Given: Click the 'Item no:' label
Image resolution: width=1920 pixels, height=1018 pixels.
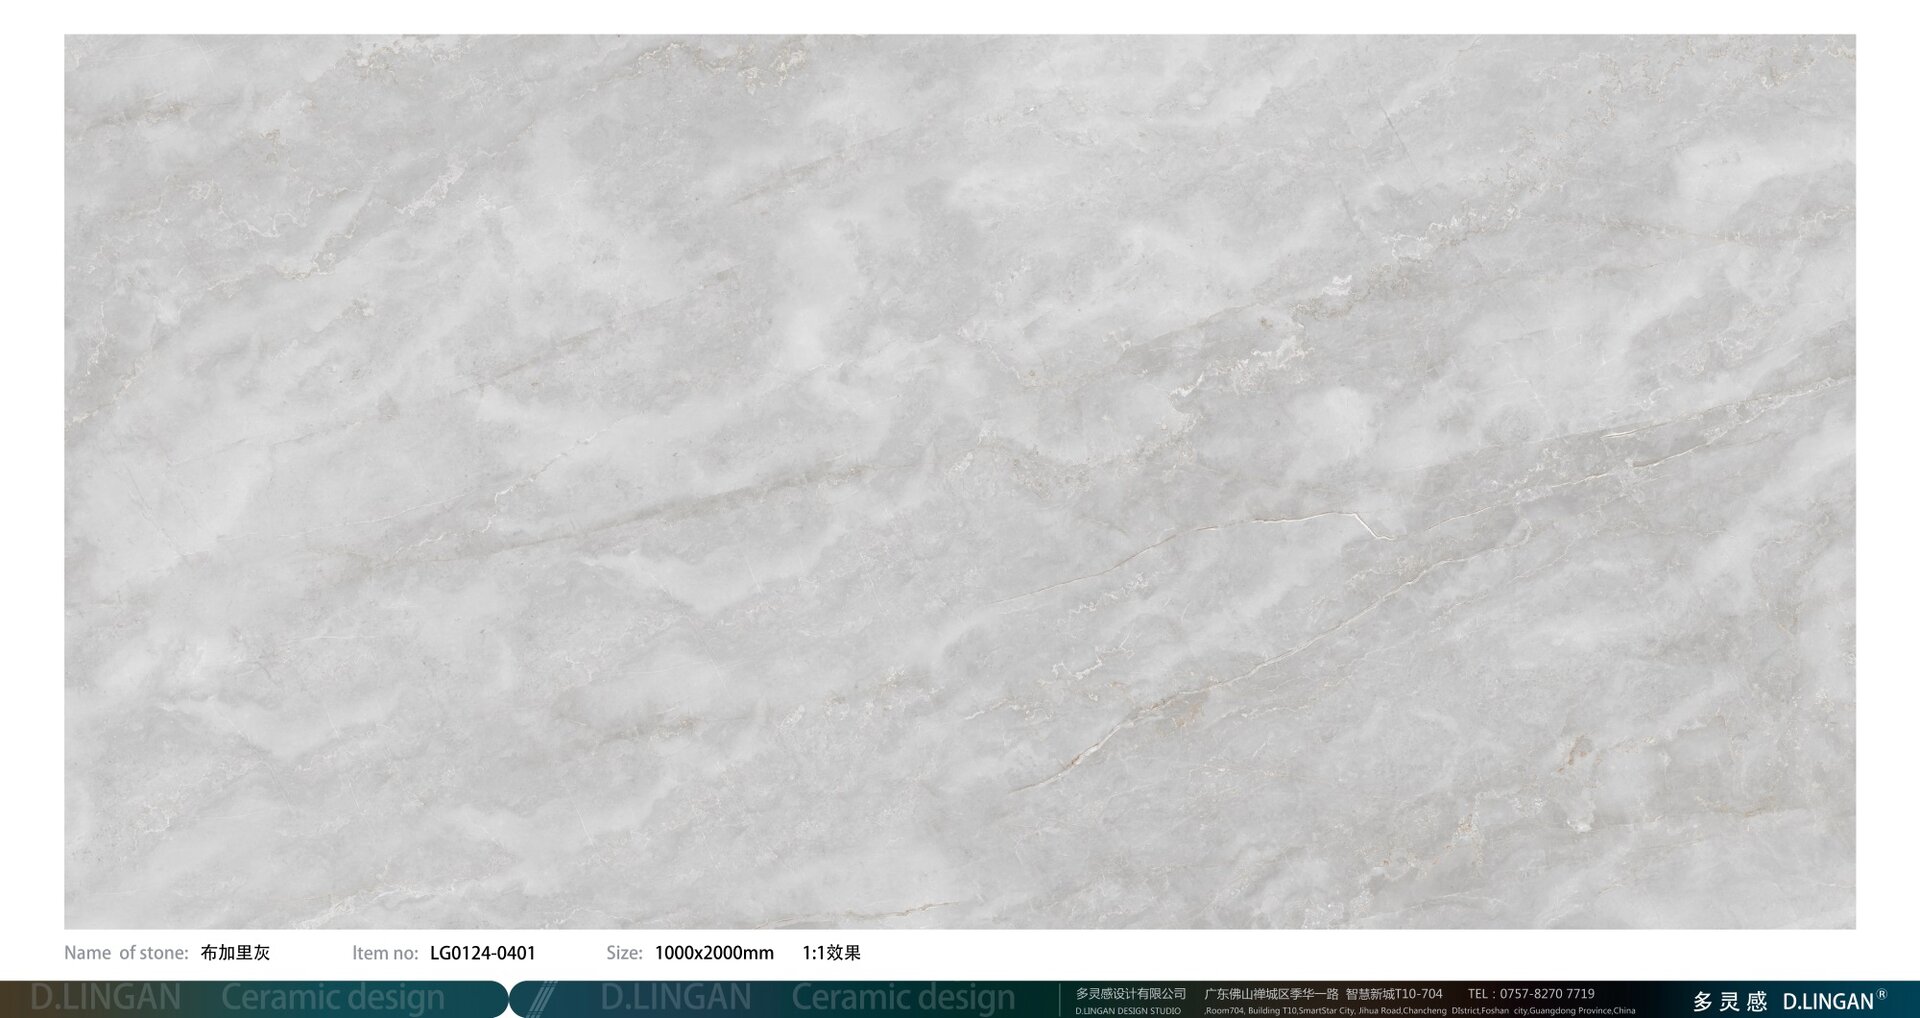Looking at the screenshot, I should pyautogui.click(x=385, y=953).
